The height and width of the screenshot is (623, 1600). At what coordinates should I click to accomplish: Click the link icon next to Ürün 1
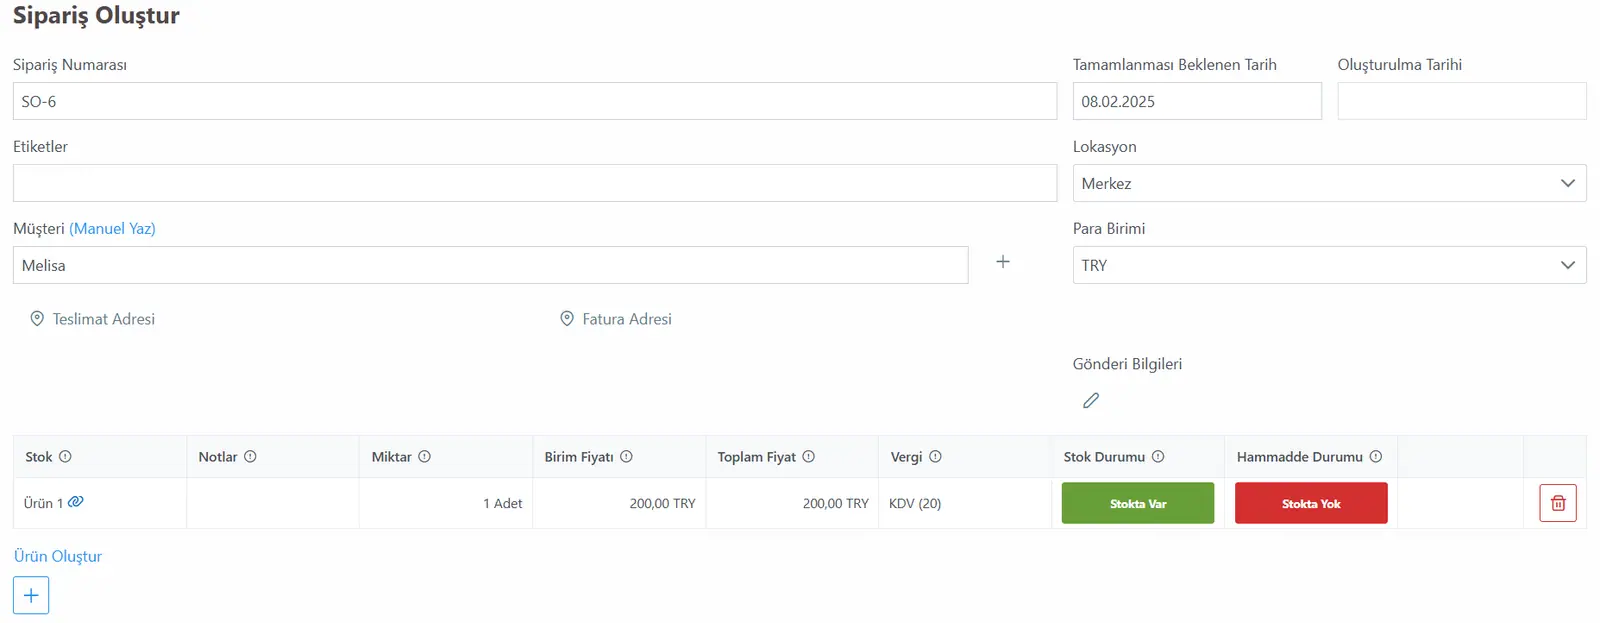click(76, 502)
